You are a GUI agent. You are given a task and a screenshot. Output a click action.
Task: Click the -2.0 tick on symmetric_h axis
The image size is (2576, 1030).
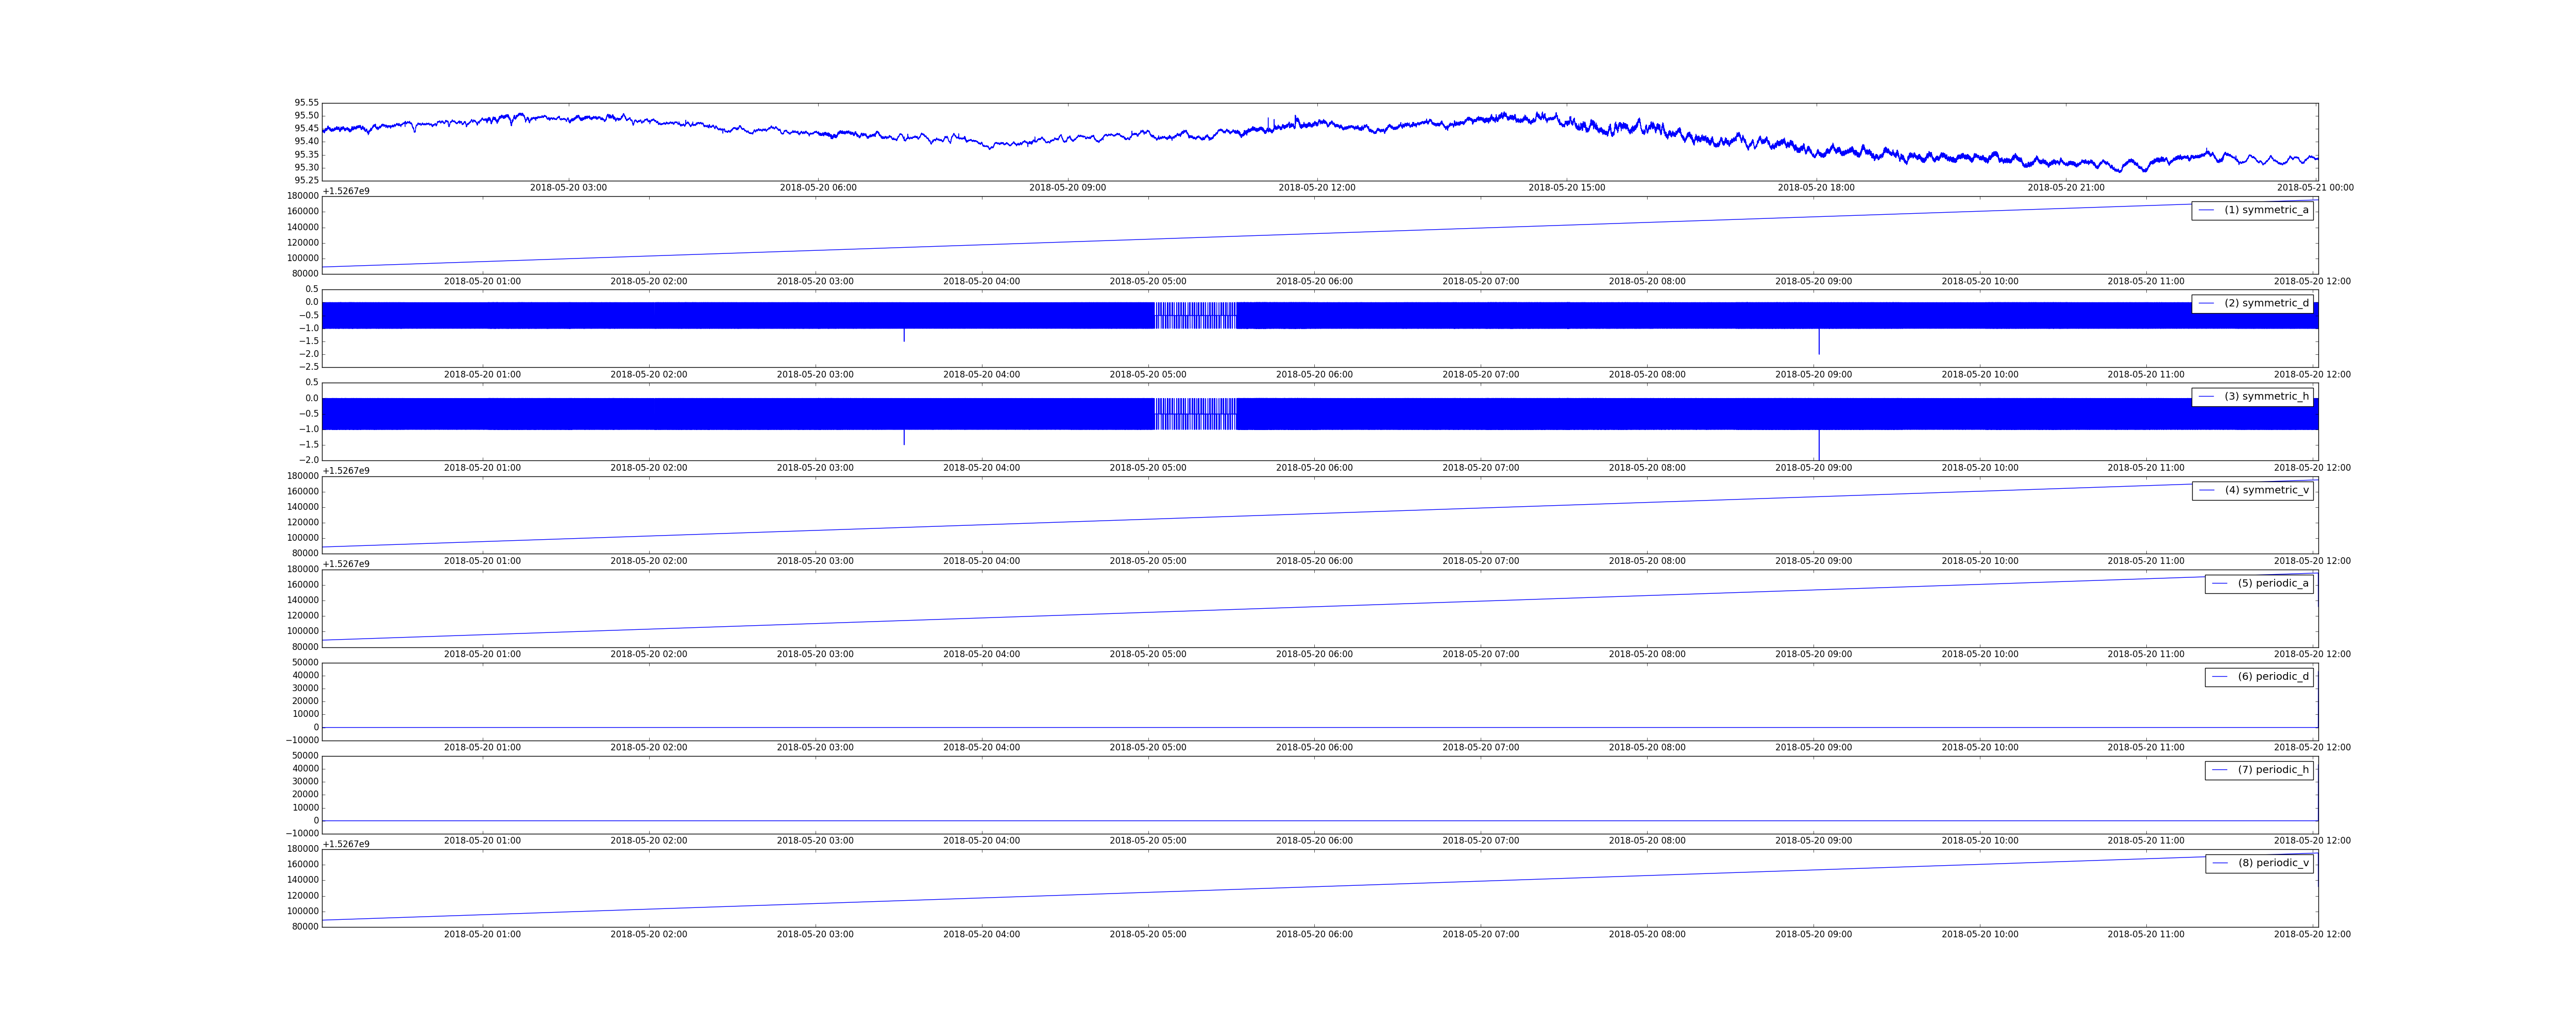pos(308,460)
